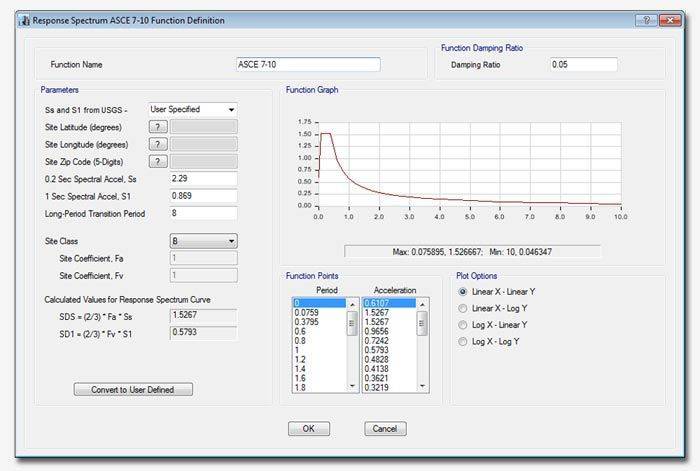Click the Cancel button

tap(385, 429)
